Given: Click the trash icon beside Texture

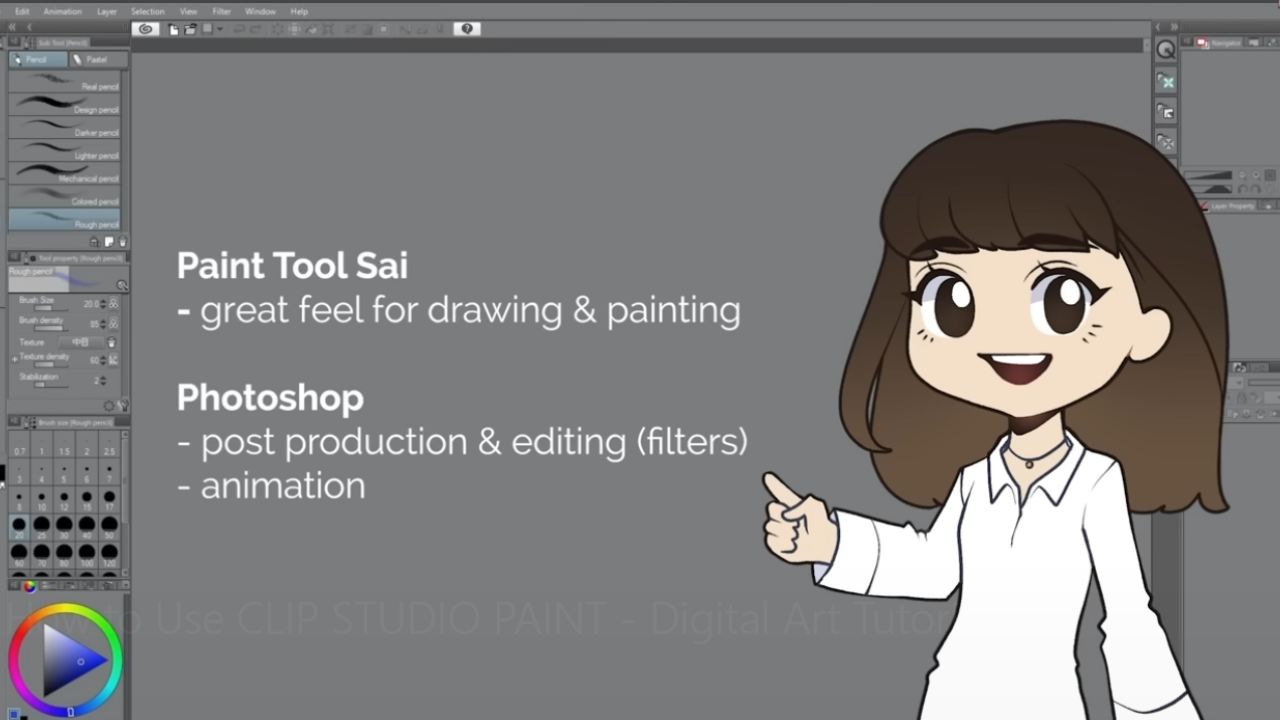Looking at the screenshot, I should 112,342.
